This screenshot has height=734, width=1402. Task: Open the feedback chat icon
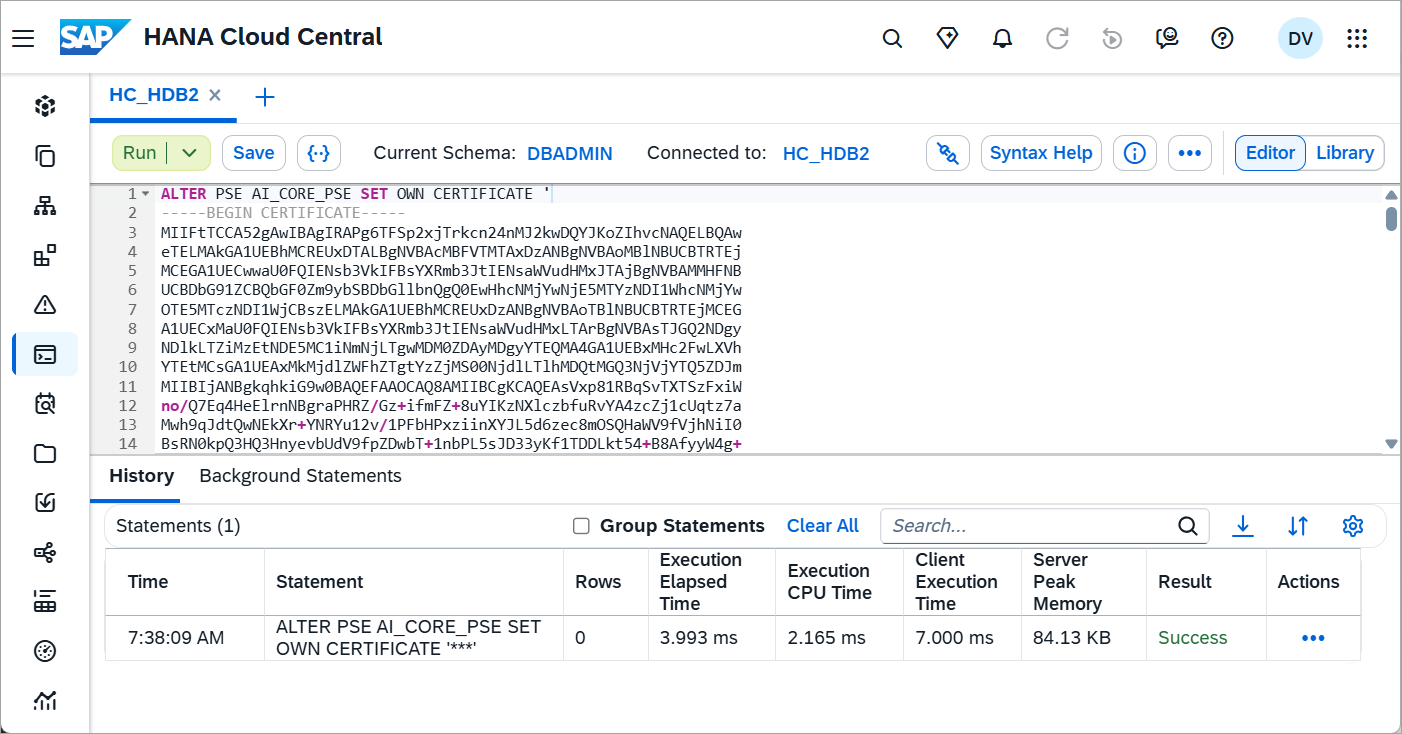(1167, 38)
